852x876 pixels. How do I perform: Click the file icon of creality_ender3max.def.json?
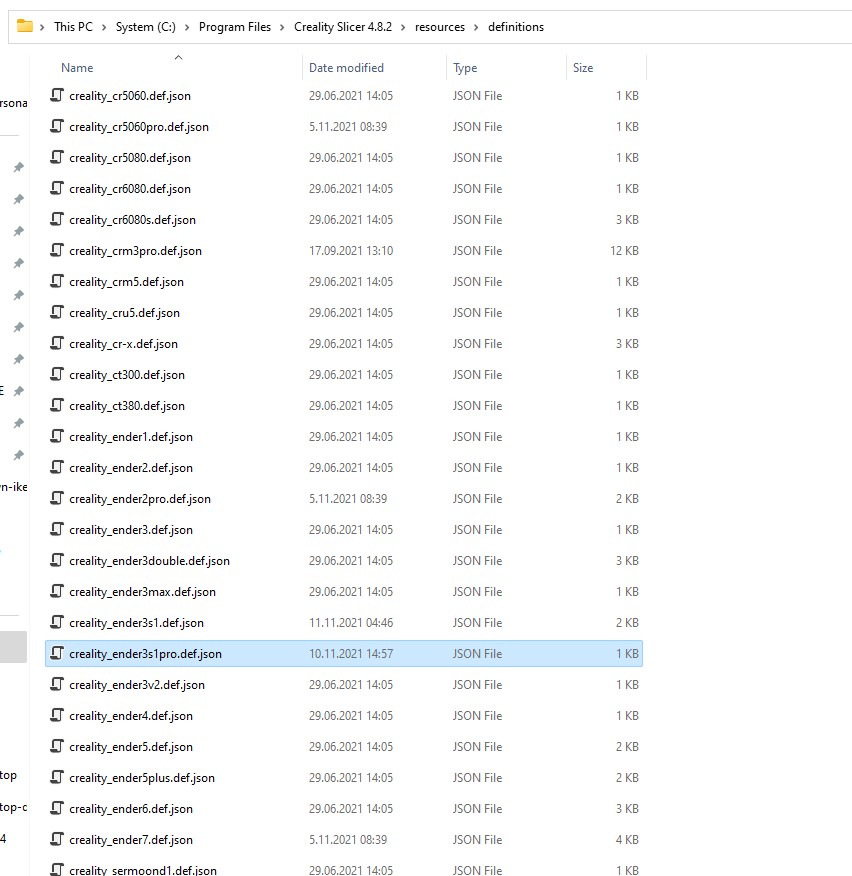point(57,591)
